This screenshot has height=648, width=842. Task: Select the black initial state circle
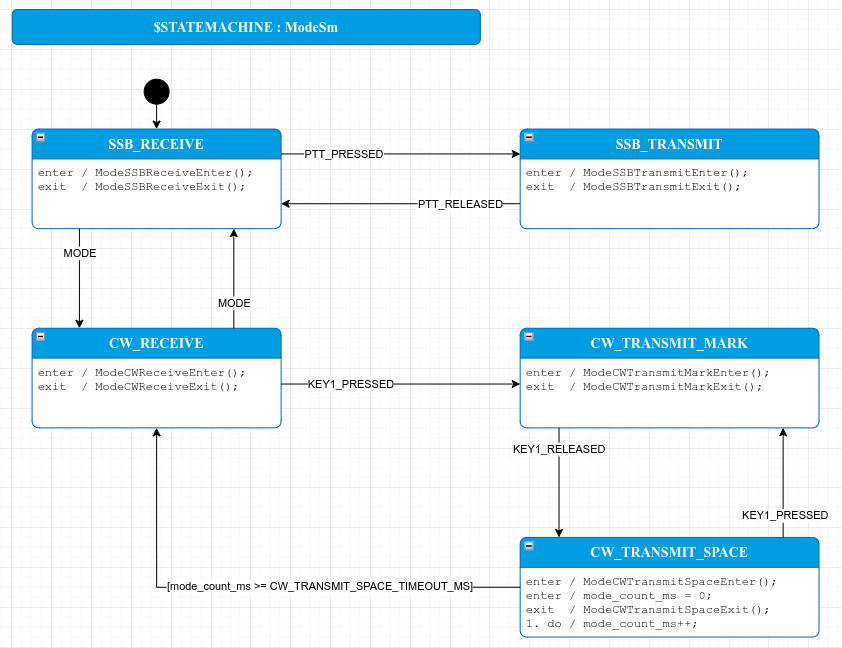[156, 92]
